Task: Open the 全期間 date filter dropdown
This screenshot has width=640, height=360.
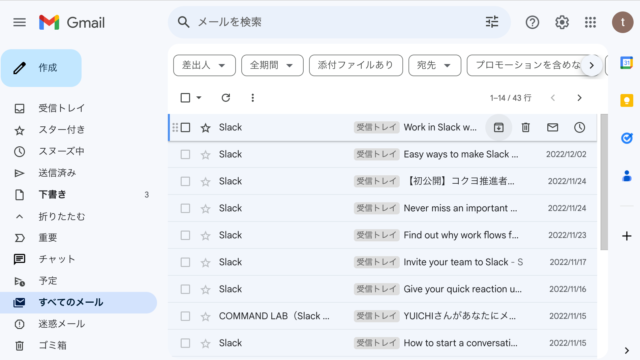Action: (272, 65)
